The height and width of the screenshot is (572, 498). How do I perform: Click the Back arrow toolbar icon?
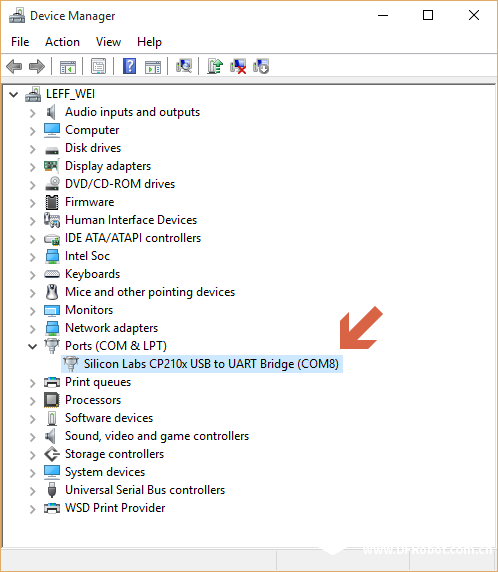(x=14, y=67)
